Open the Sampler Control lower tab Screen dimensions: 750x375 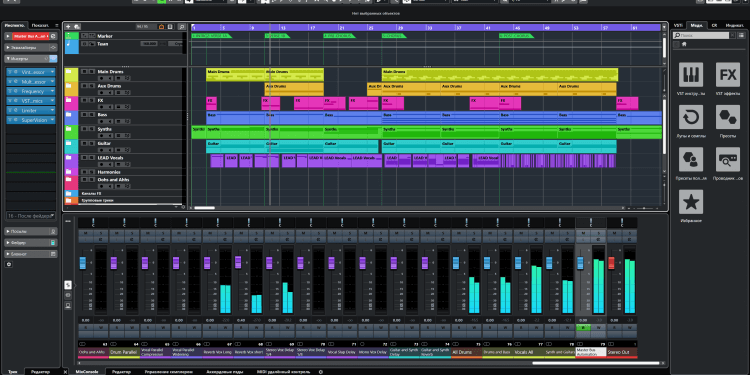[169, 372]
